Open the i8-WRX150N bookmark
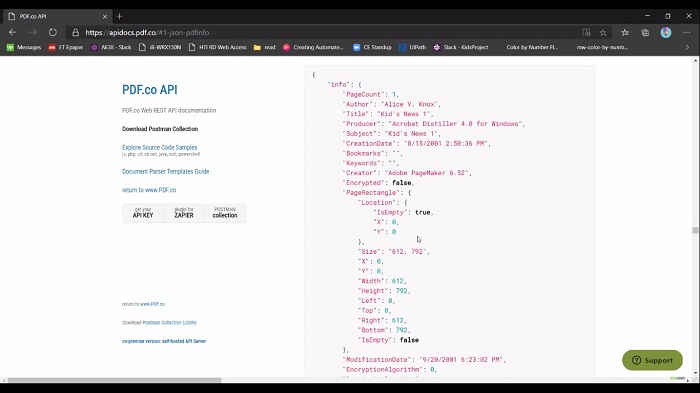Image resolution: width=700 pixels, height=393 pixels. click(x=160, y=47)
